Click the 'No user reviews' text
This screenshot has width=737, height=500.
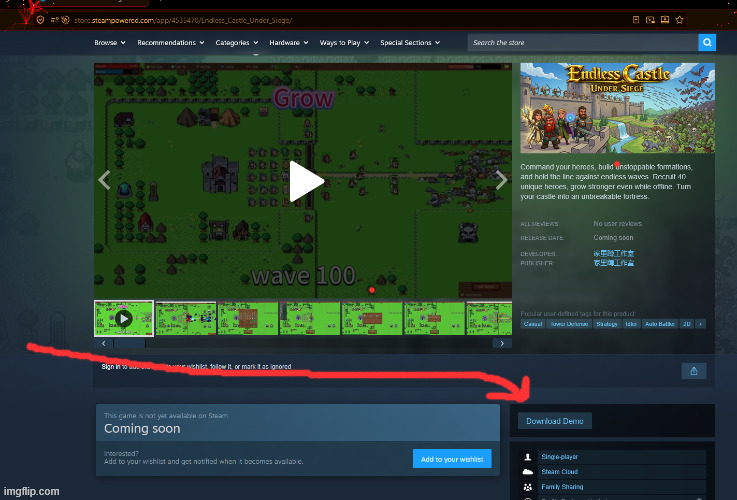coord(618,224)
